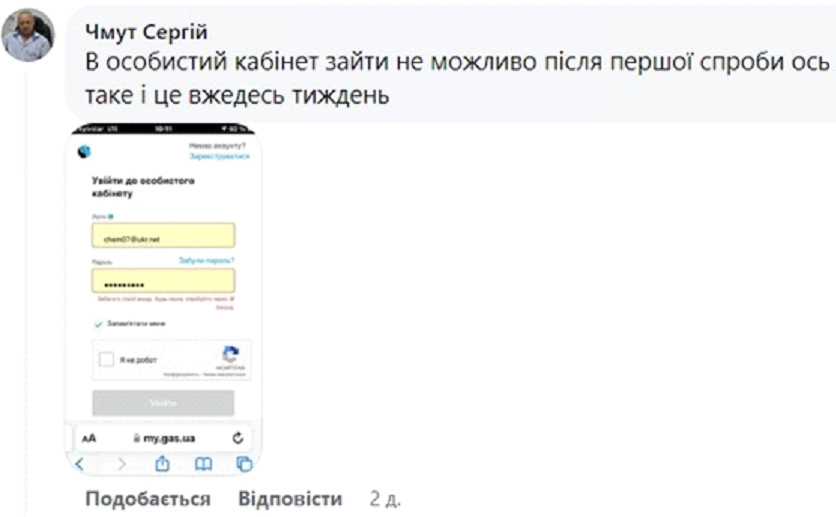Click the grey Увійти login button

pyautogui.click(x=163, y=403)
